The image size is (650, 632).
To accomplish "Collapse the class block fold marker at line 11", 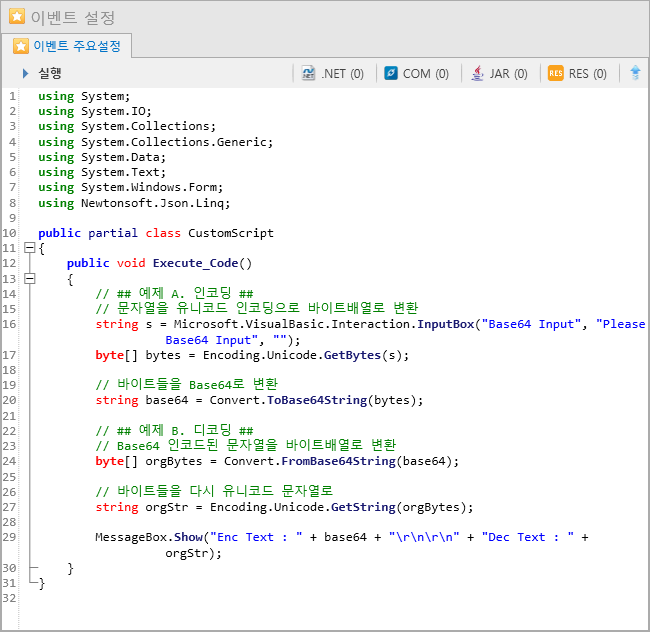I will coord(29,248).
